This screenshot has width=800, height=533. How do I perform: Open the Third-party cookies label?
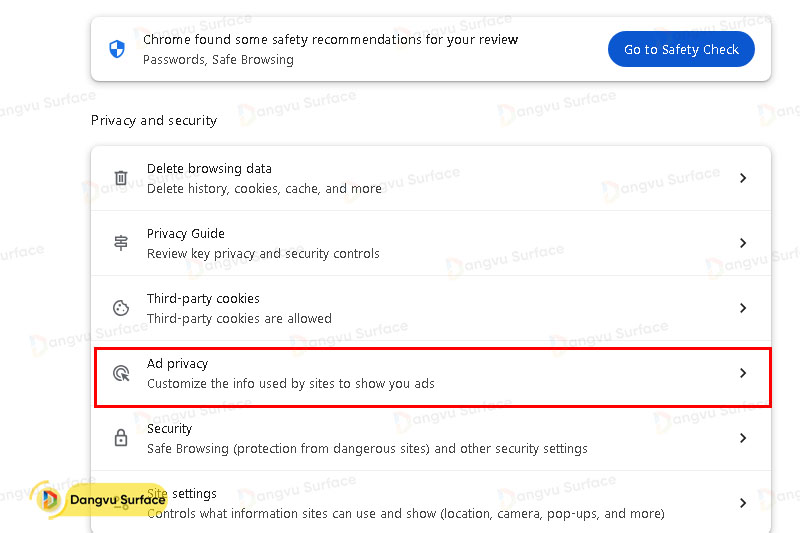203,299
